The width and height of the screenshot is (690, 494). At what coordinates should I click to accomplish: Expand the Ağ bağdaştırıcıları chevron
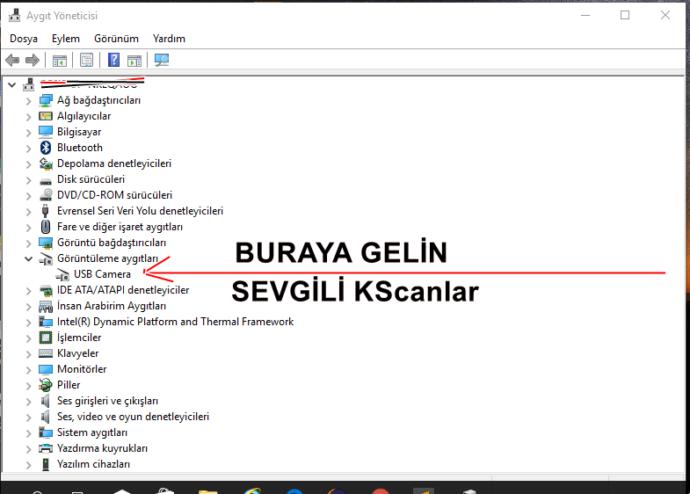(x=29, y=101)
